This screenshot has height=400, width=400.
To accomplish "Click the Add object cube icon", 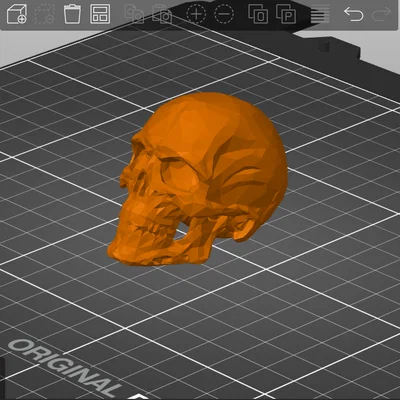I will click(x=17, y=14).
